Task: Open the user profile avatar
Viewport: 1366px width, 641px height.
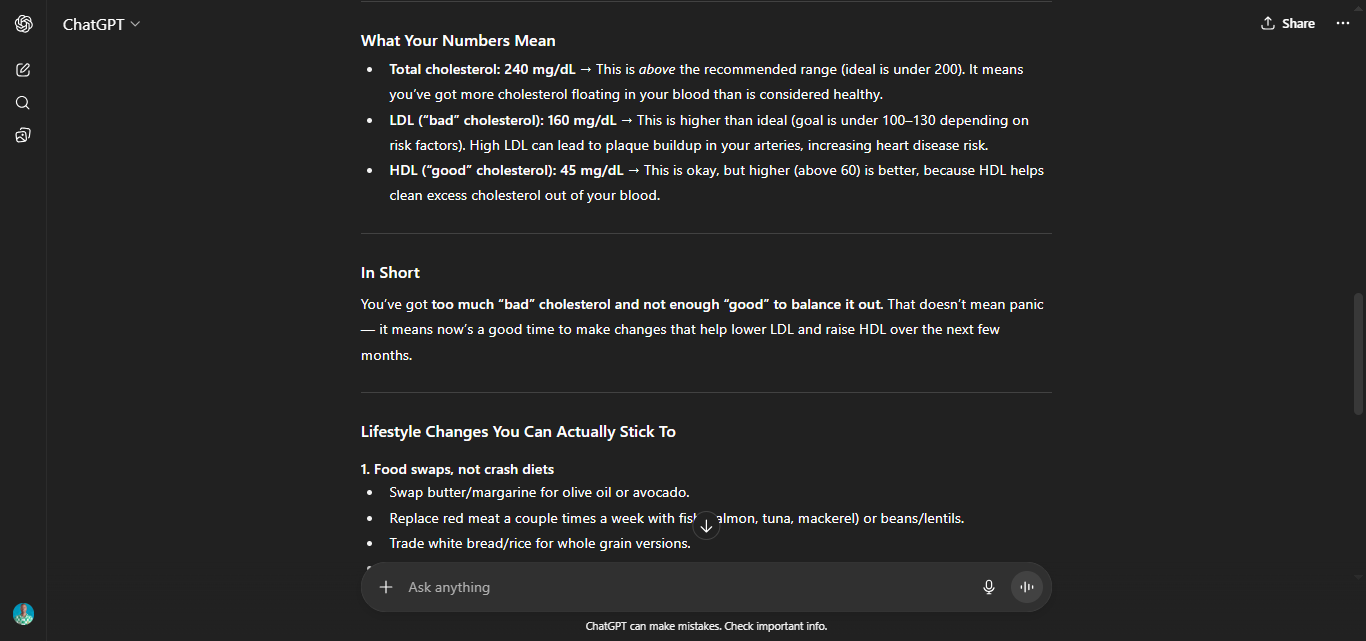Action: [x=23, y=614]
